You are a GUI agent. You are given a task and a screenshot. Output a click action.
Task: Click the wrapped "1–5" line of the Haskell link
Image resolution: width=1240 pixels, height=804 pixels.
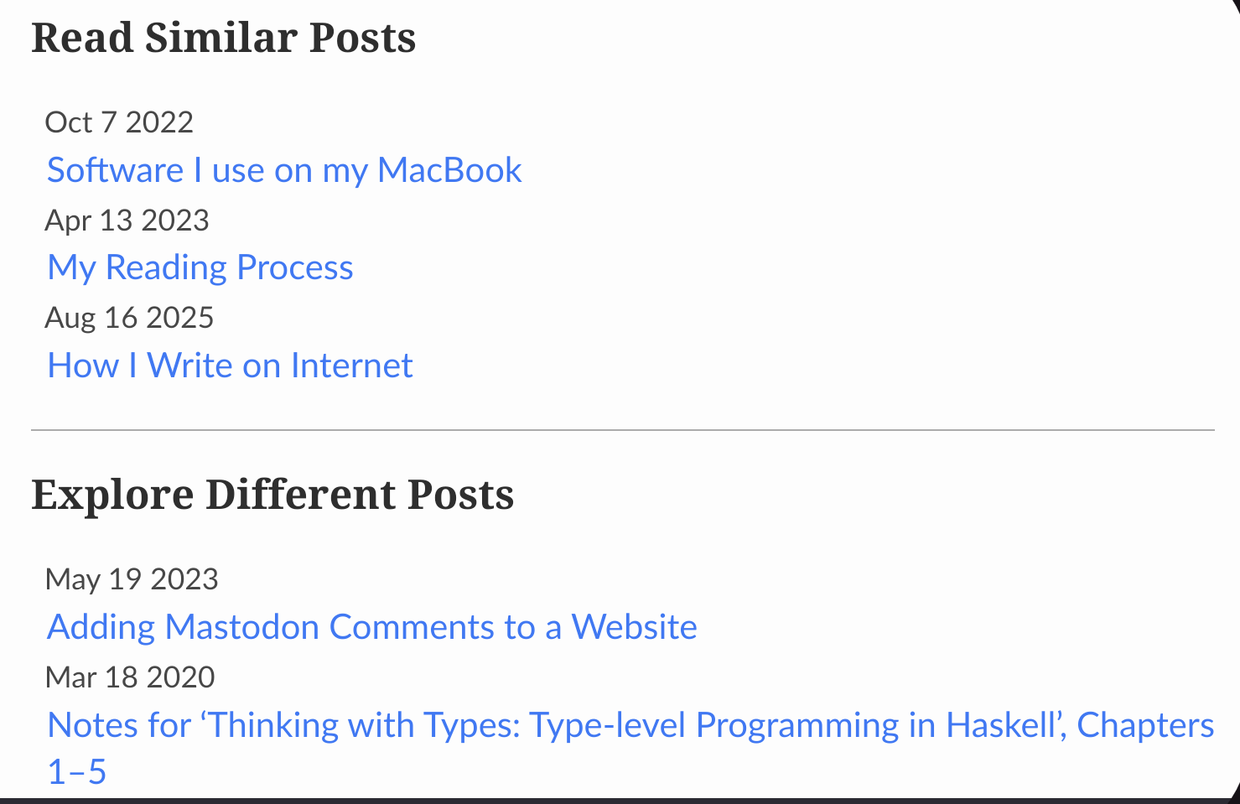77,772
